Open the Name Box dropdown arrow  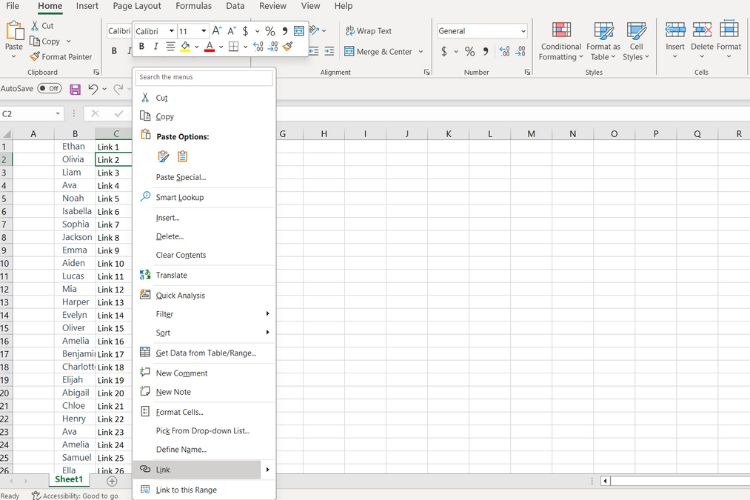point(58,113)
